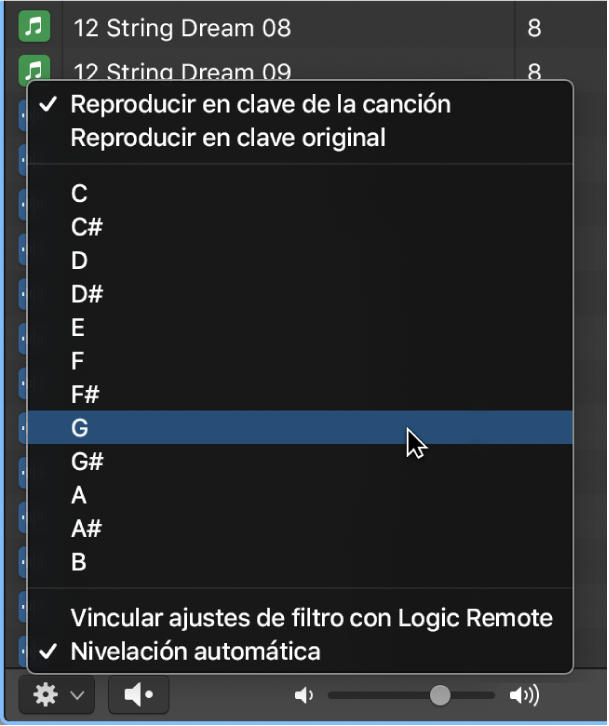Choose key G in the menu
The height and width of the screenshot is (726, 609).
click(x=80, y=428)
